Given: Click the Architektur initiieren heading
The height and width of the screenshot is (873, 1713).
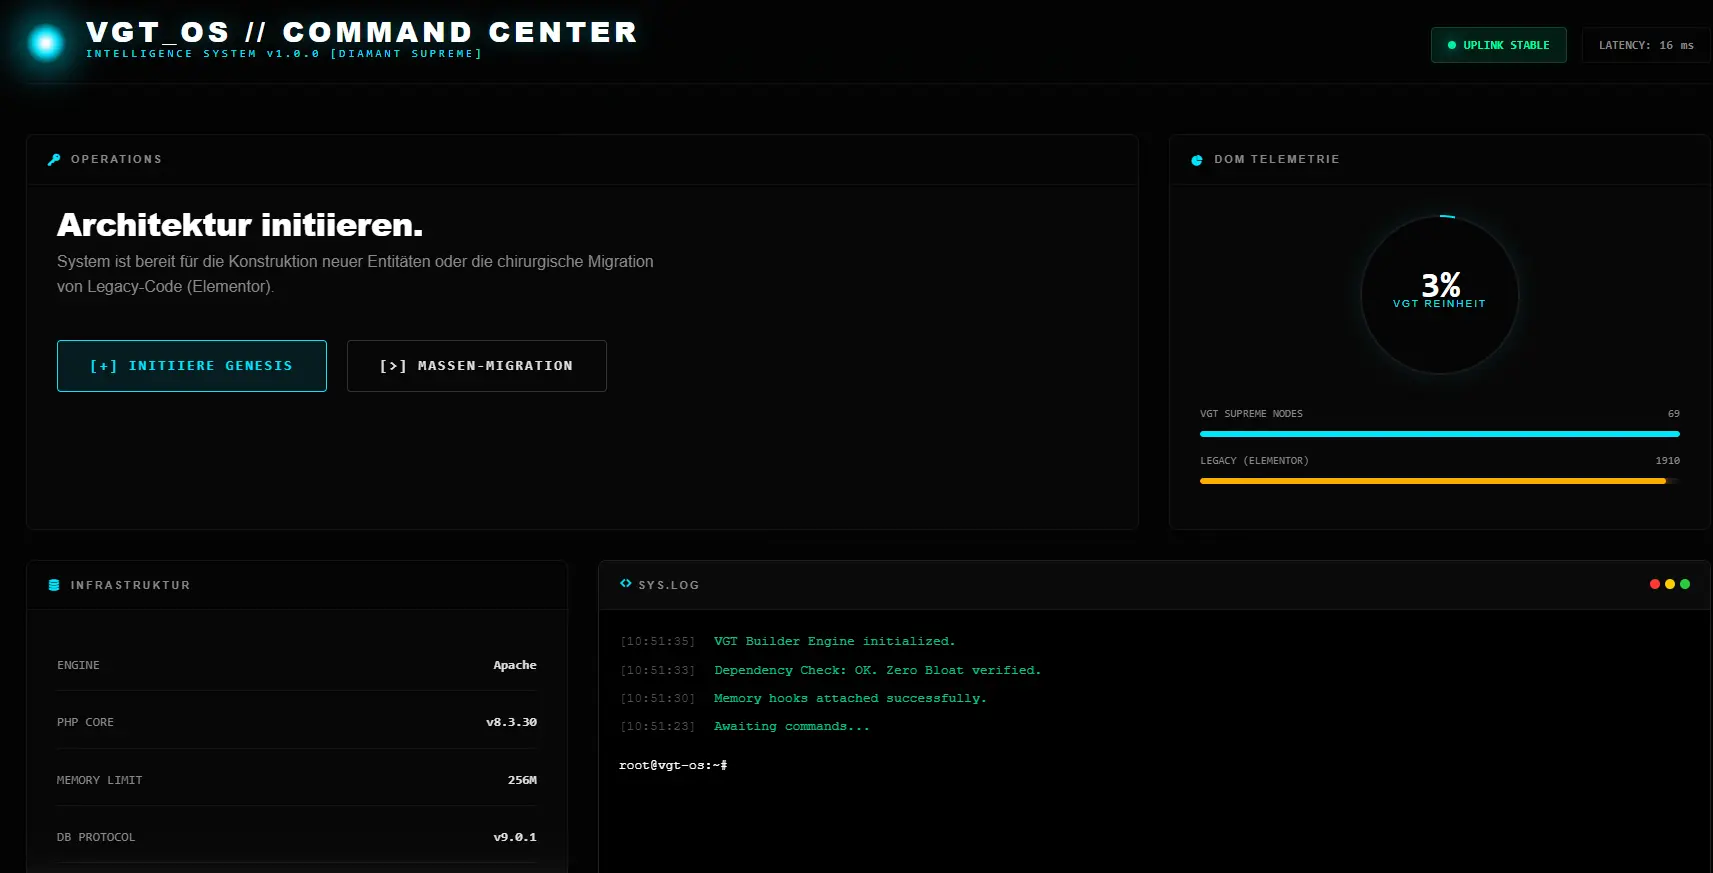Looking at the screenshot, I should click(x=240, y=225).
